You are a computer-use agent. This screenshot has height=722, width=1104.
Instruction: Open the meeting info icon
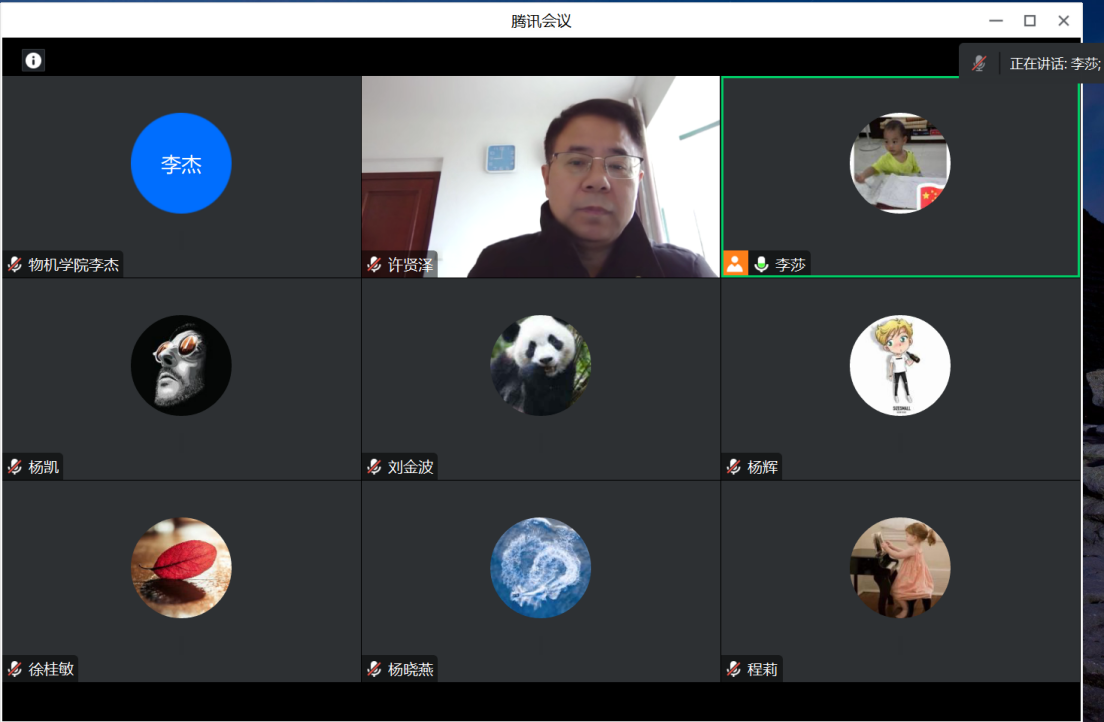(x=34, y=61)
